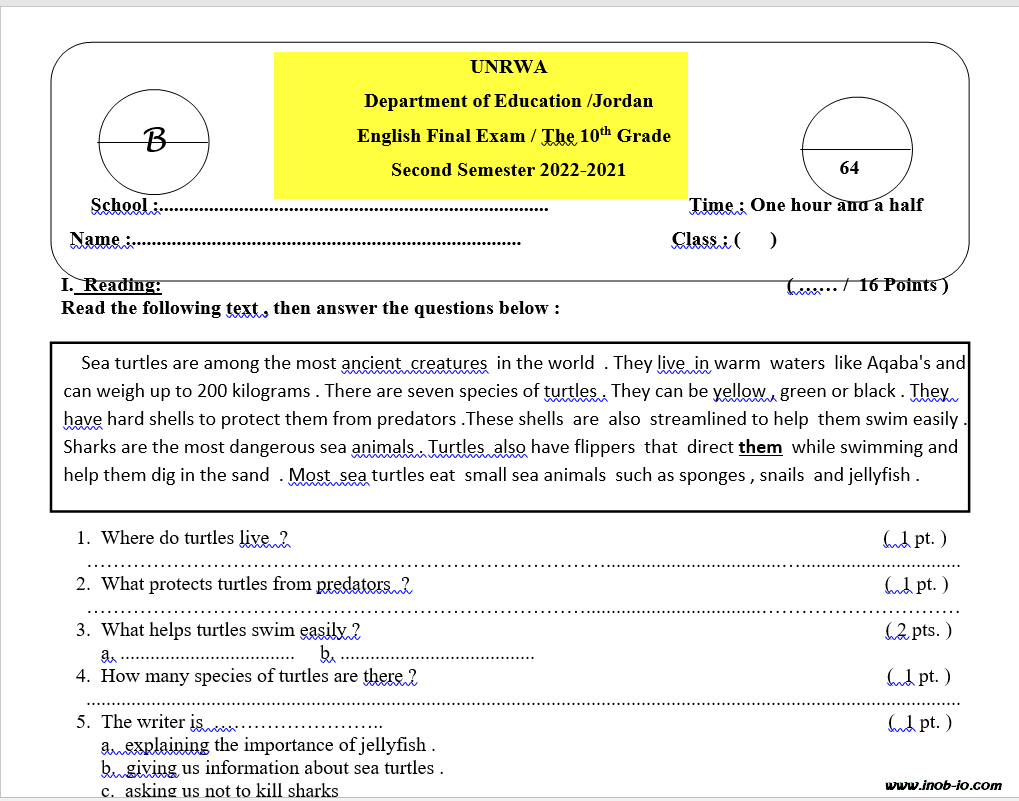
Task: Click the answer line under question 4
Action: [x=523, y=701]
